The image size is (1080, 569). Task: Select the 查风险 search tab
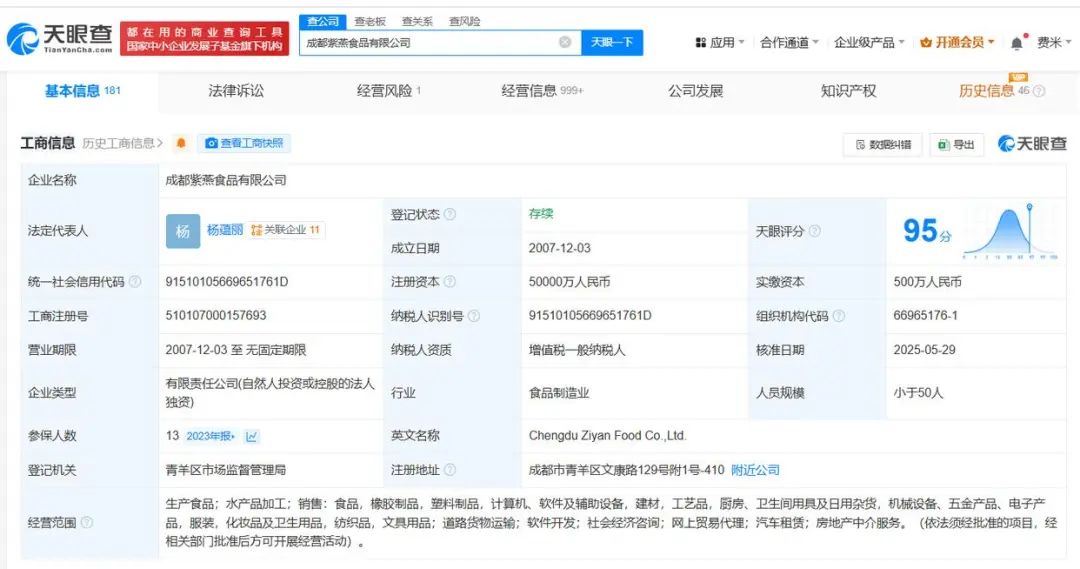[464, 21]
